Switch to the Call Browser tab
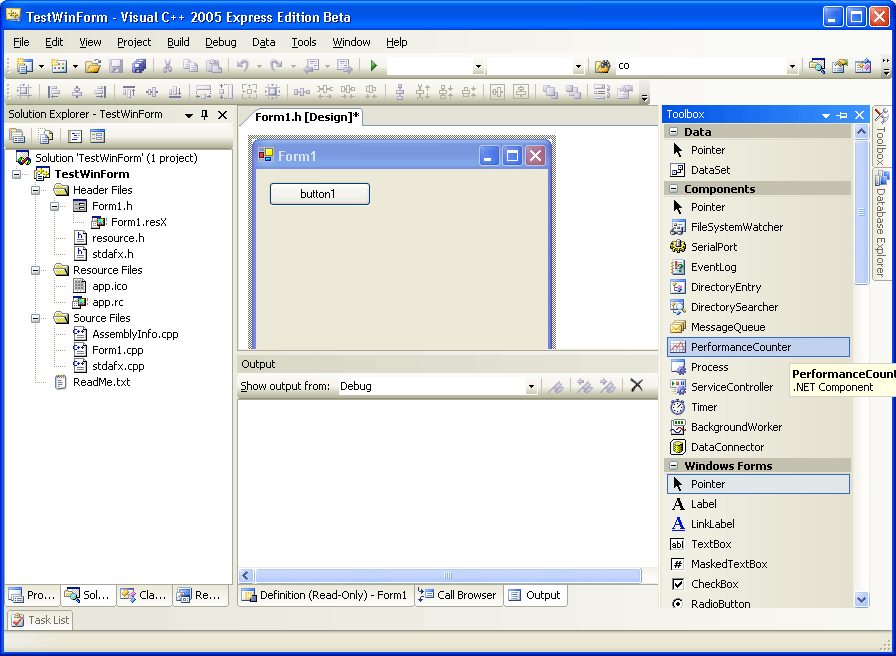The width and height of the screenshot is (896, 656). point(458,595)
